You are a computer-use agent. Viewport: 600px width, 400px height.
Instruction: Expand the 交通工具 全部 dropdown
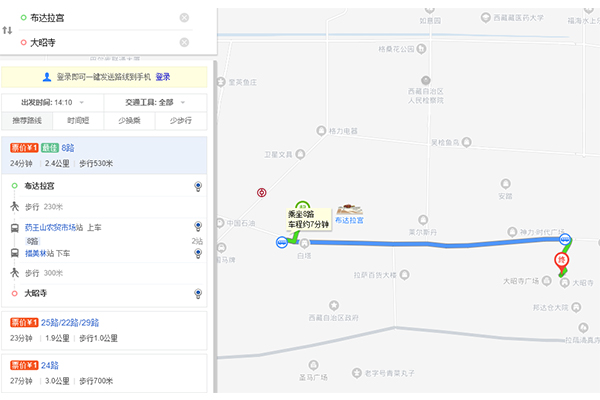point(155,102)
